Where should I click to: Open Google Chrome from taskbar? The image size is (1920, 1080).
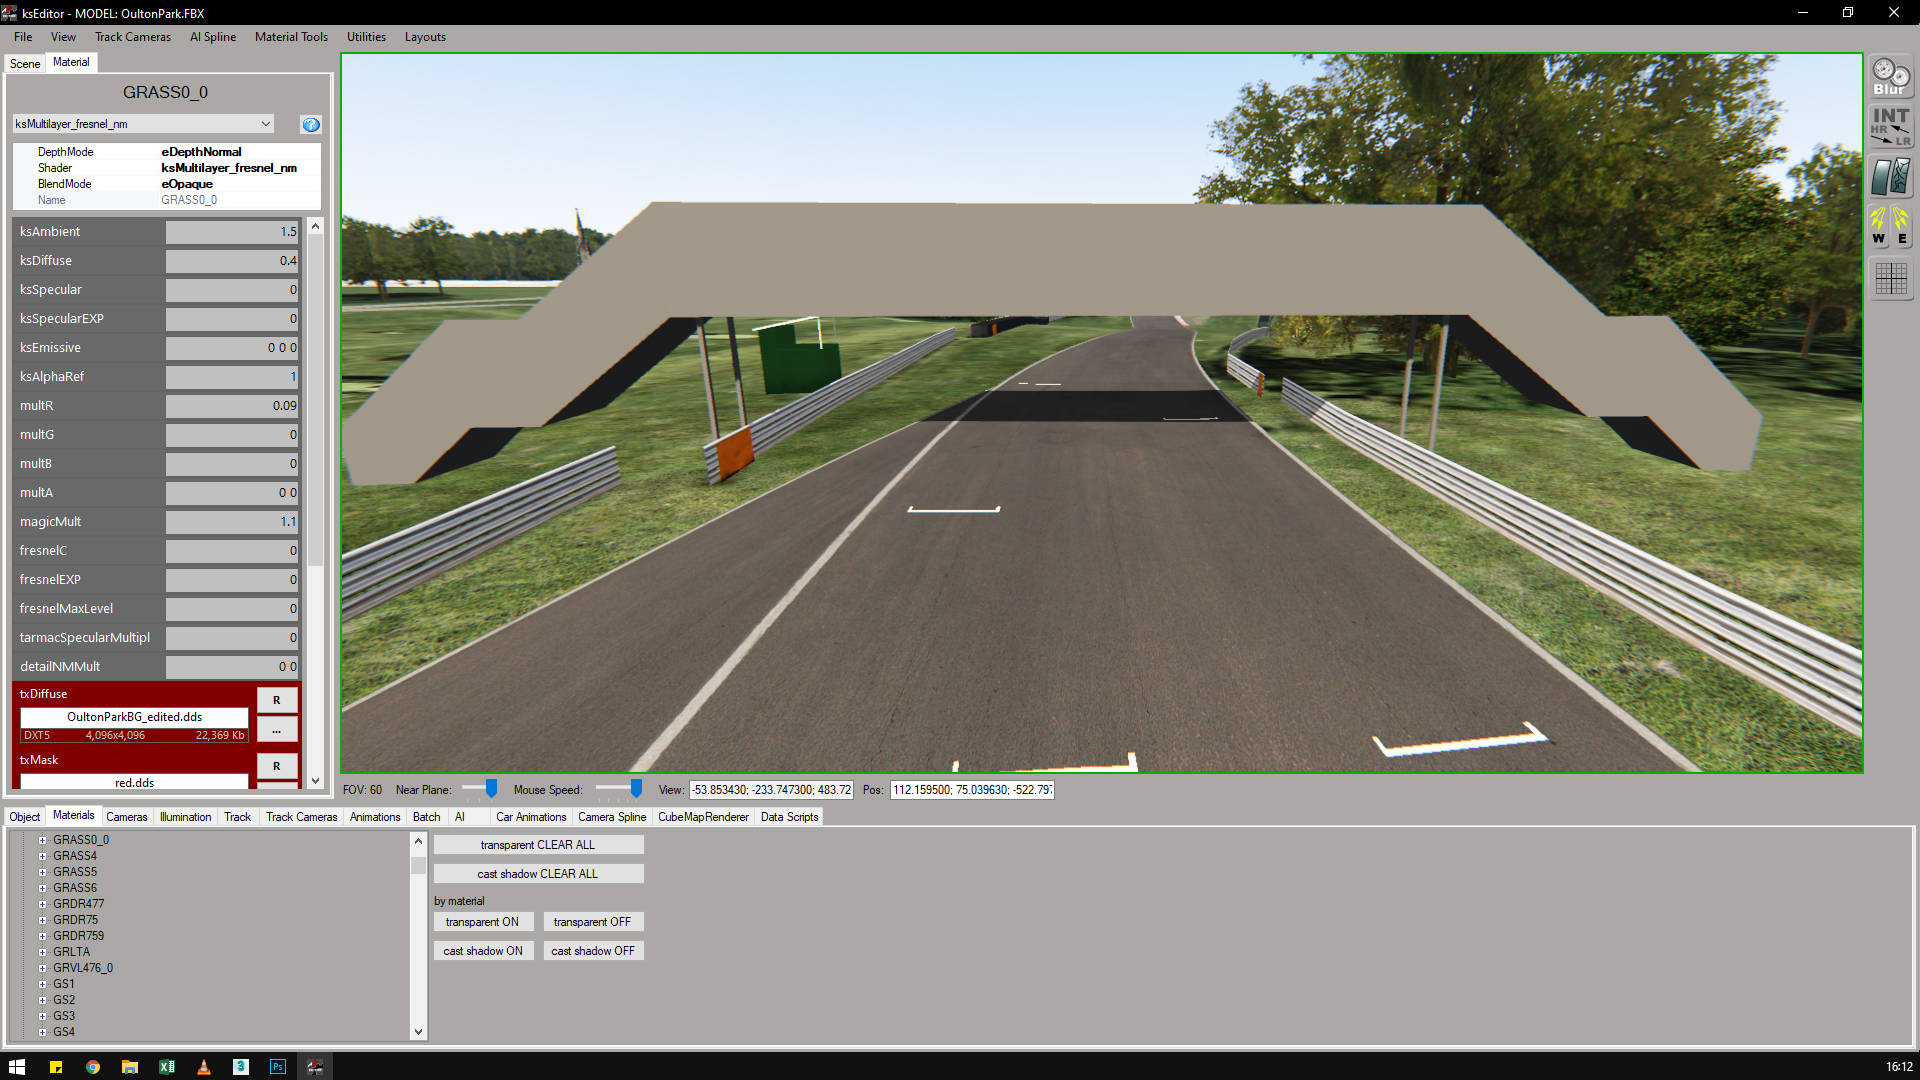[93, 1067]
